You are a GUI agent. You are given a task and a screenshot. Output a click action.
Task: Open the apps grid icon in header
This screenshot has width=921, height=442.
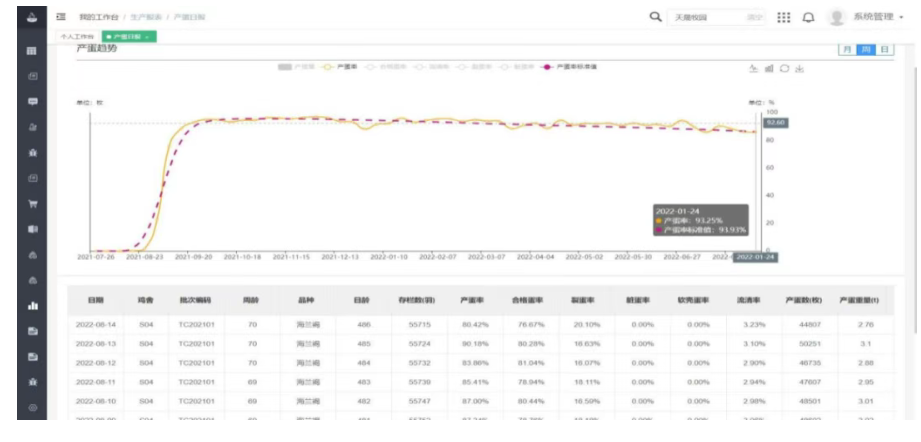(783, 18)
